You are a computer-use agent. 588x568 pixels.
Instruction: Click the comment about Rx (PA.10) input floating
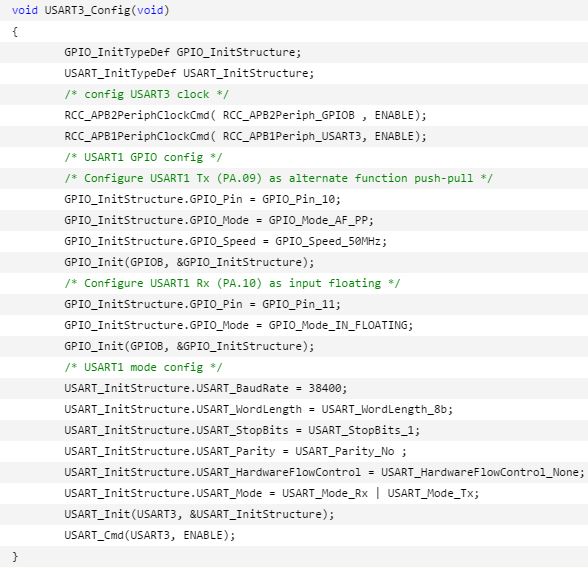tap(232, 283)
